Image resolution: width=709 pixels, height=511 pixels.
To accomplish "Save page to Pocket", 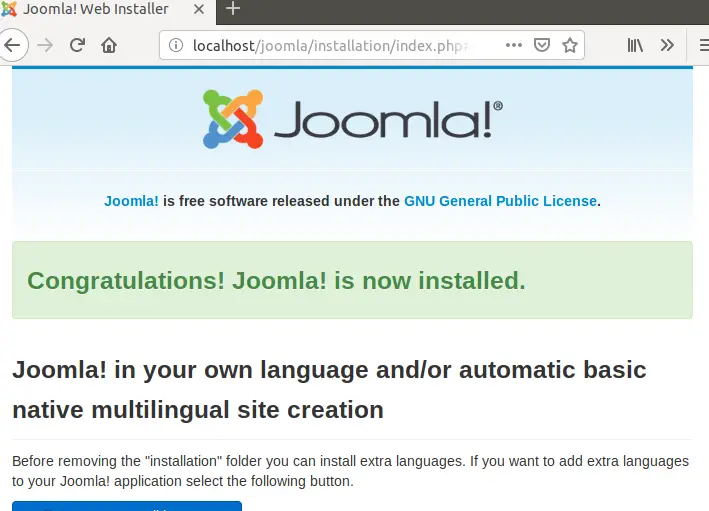I will point(542,45).
